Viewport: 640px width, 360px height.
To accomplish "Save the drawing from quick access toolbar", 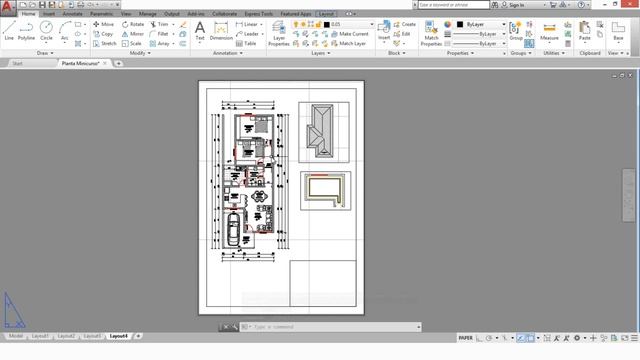I will point(42,5).
